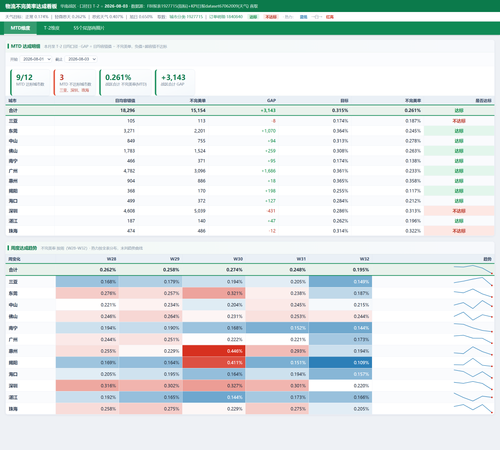The height and width of the screenshot is (450, 500).
Task: Click the red 3 cities summary card
Action: [75, 82]
